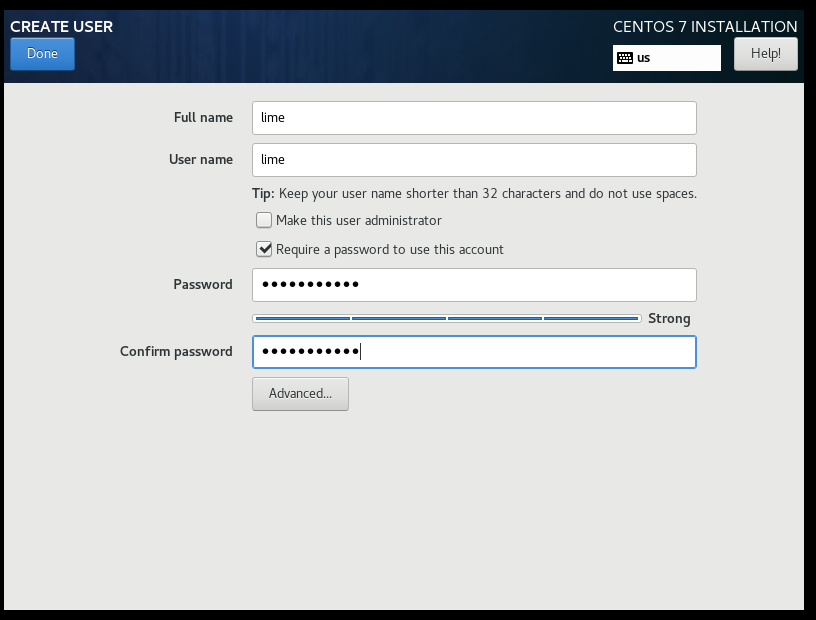Screen dimensions: 816x620
Task: Click the keyboard layout icon
Action: (624, 58)
